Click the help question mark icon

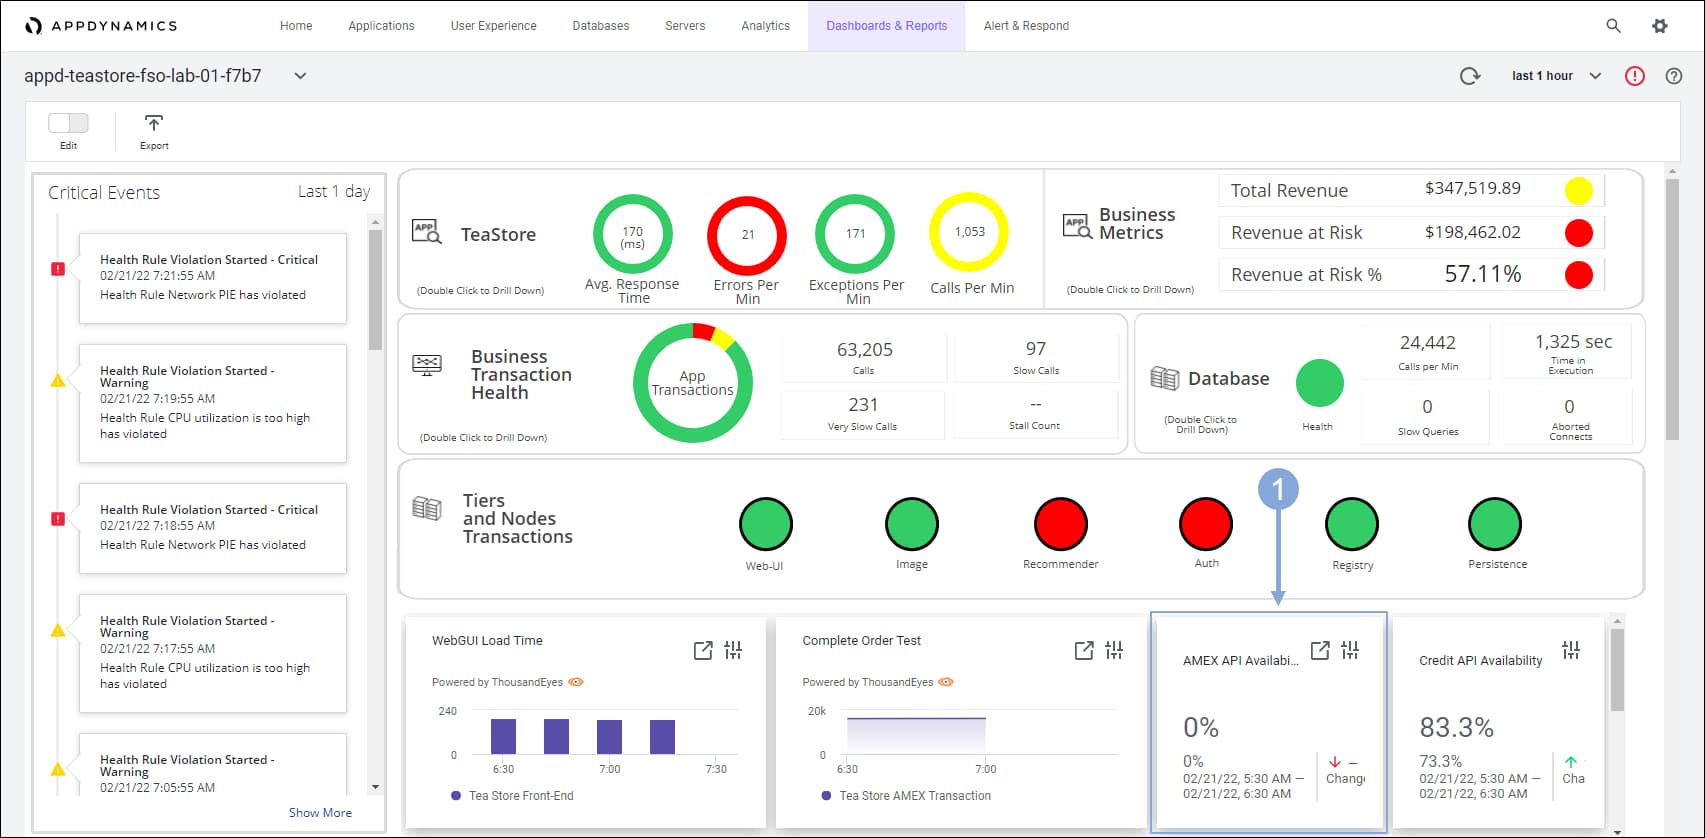coord(1673,76)
